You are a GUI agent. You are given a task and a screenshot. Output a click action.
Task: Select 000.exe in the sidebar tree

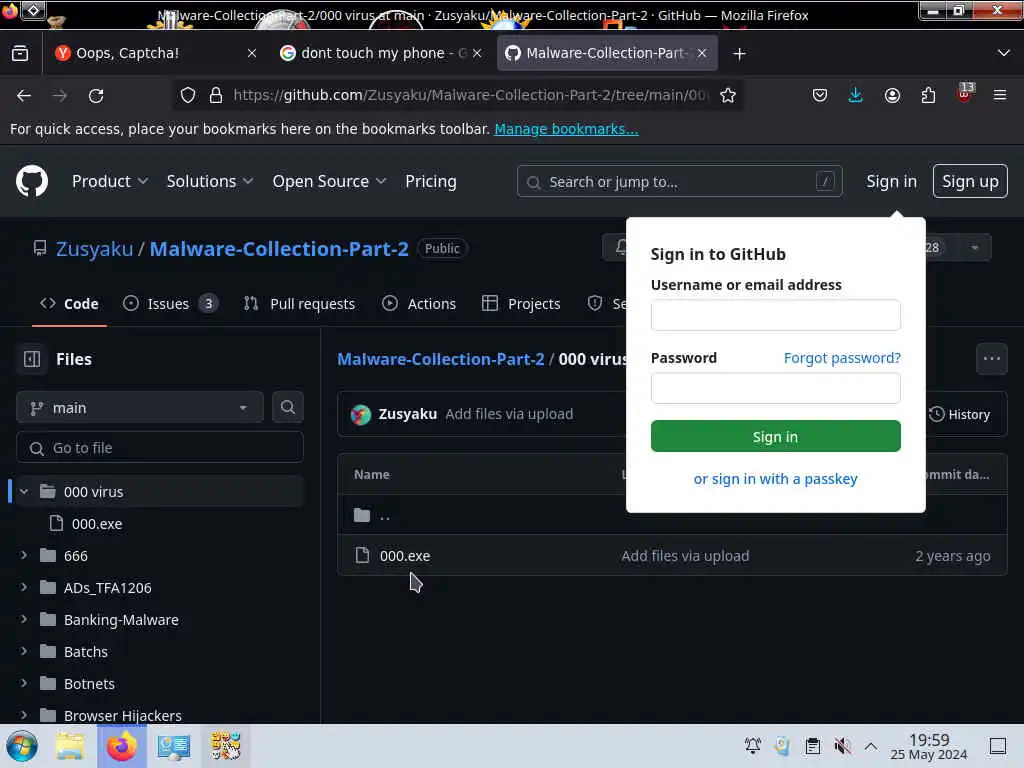point(97,524)
